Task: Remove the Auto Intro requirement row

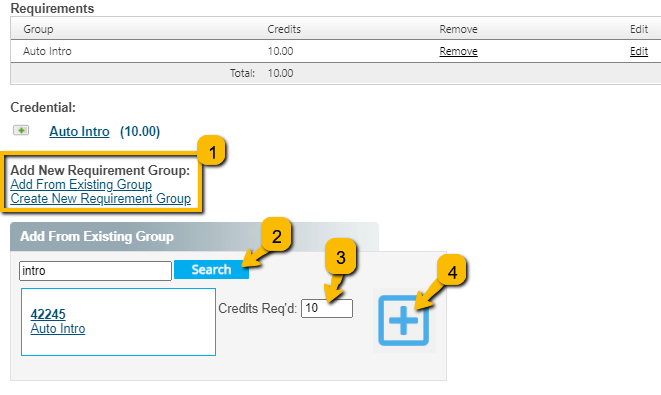Action: [458, 51]
